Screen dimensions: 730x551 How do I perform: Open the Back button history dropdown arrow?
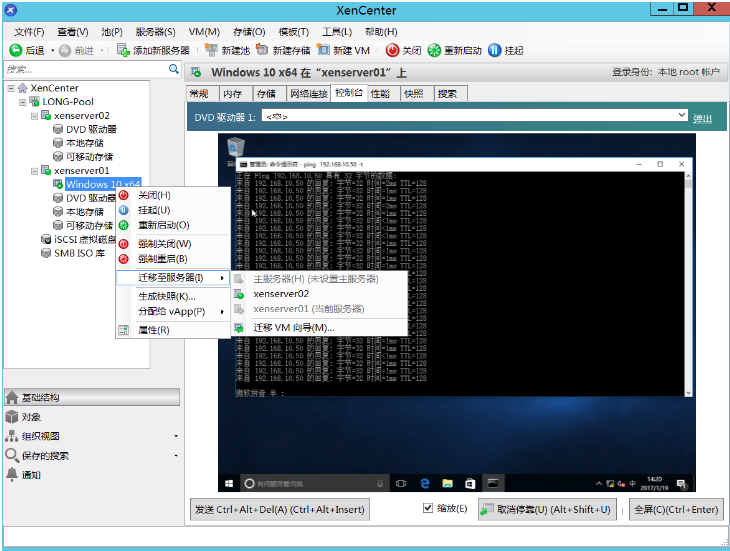tap(52, 50)
